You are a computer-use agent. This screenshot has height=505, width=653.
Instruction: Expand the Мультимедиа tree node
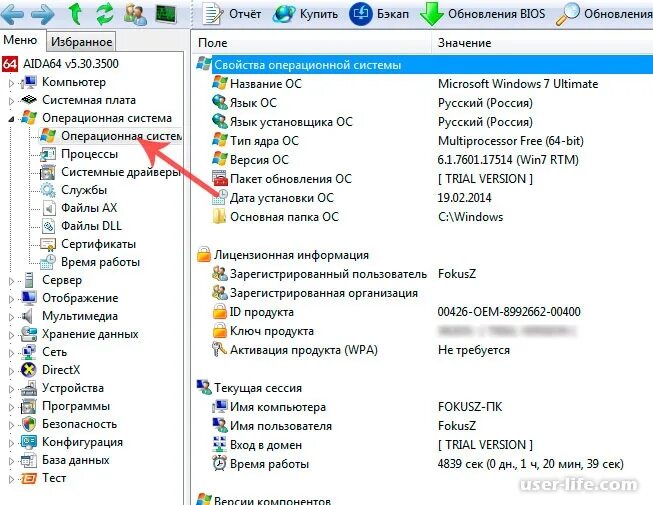click(x=11, y=317)
